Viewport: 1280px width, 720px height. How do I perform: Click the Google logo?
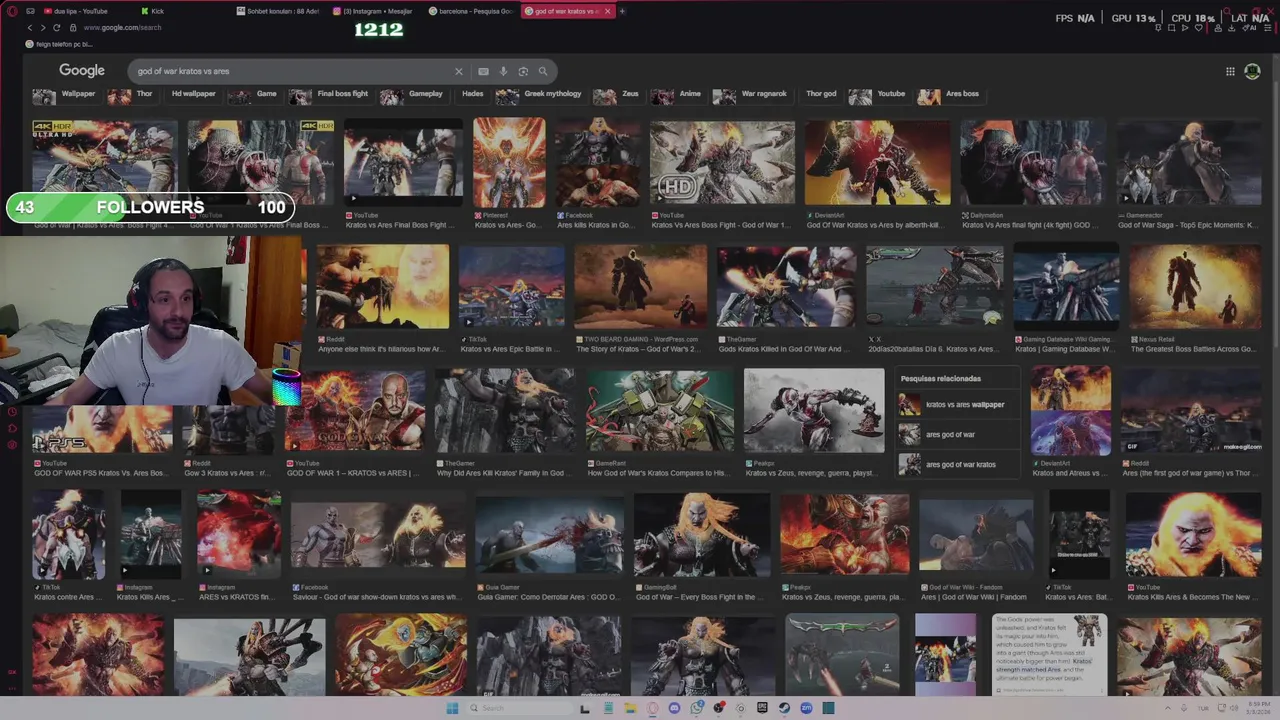[82, 70]
